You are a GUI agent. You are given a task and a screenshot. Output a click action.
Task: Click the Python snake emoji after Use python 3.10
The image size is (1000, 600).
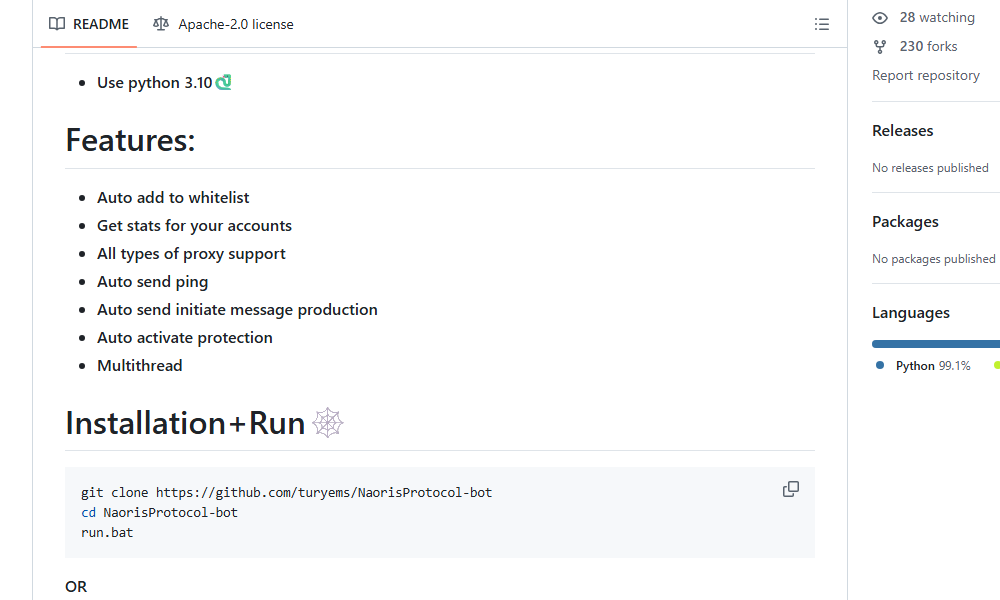point(222,81)
